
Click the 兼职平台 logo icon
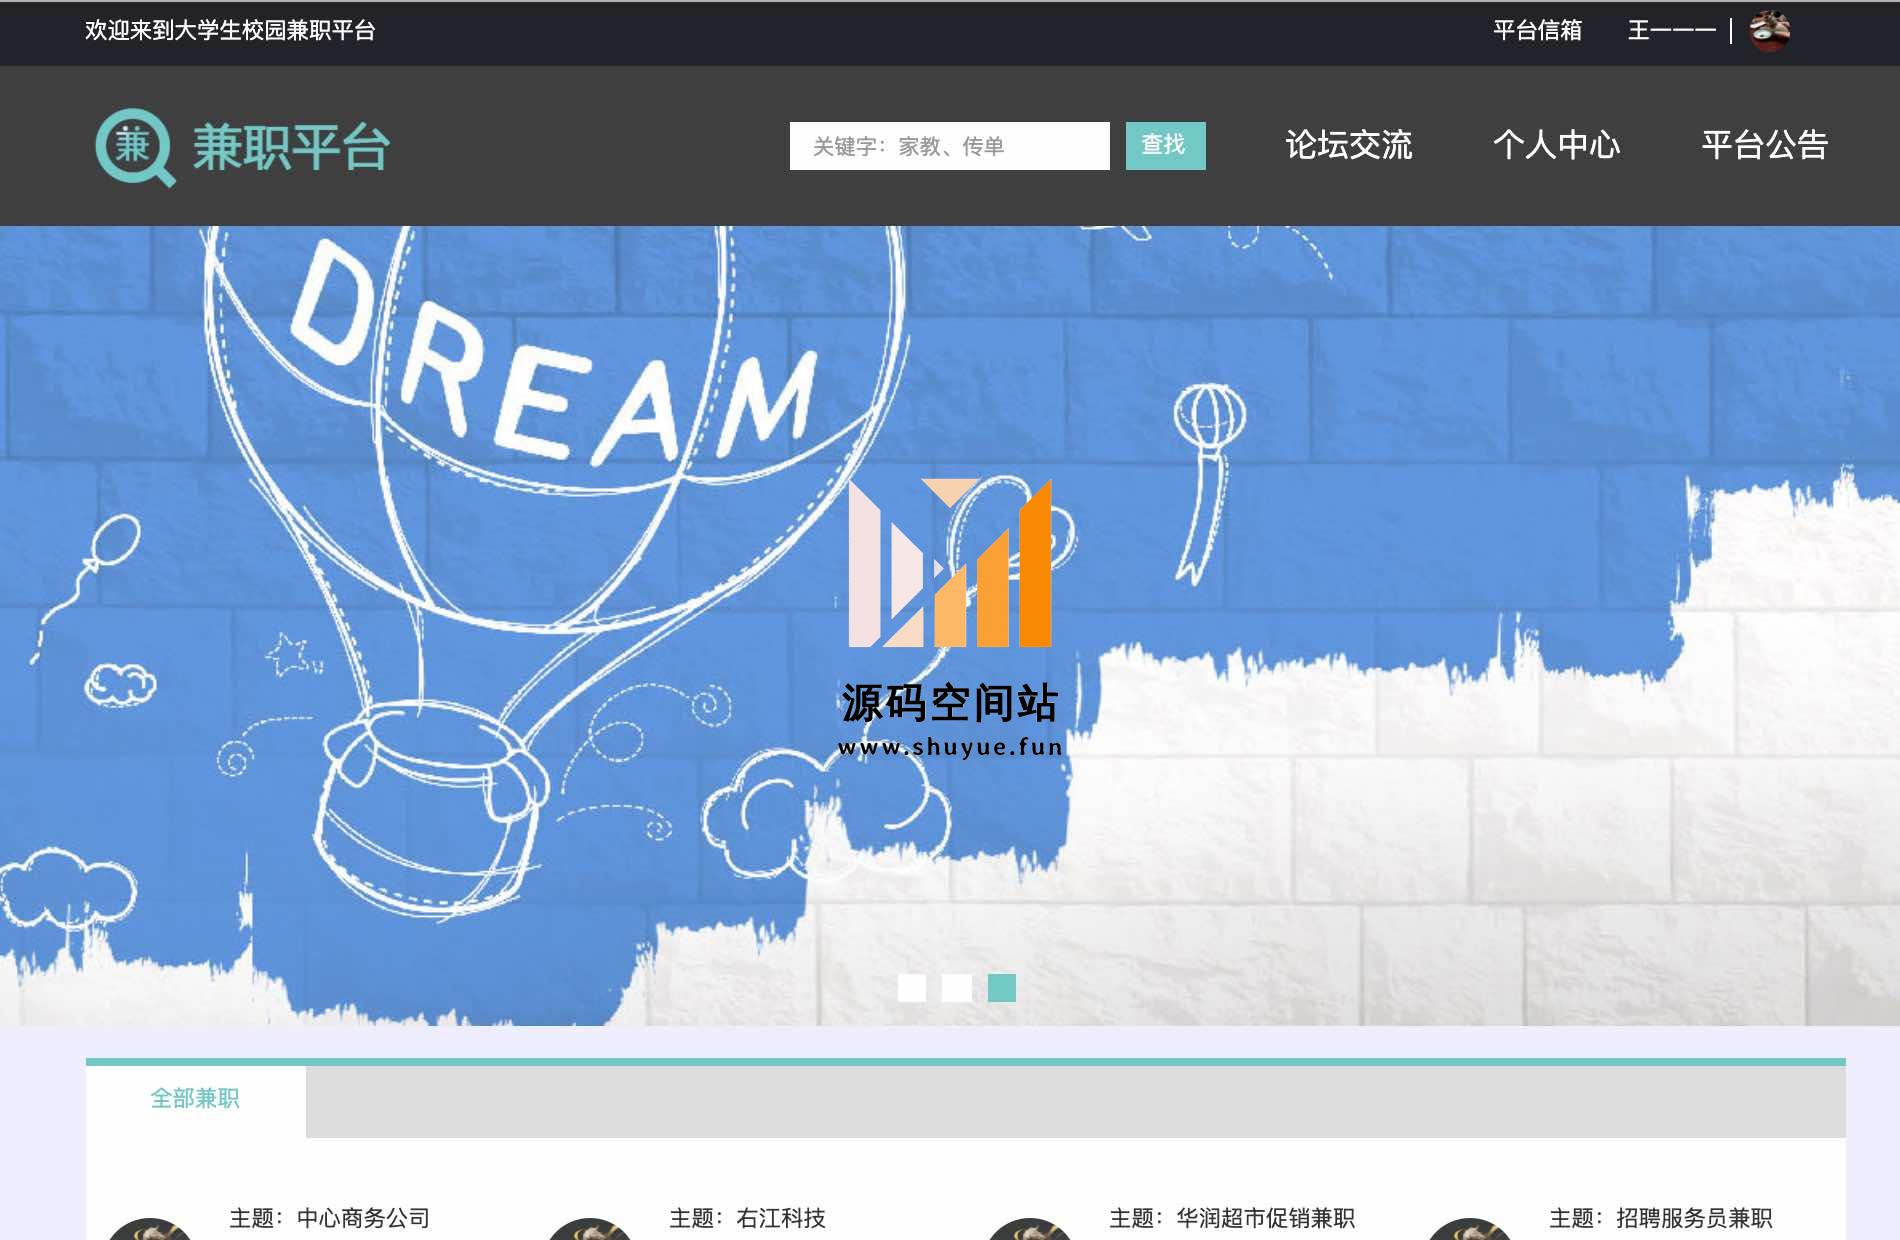135,147
